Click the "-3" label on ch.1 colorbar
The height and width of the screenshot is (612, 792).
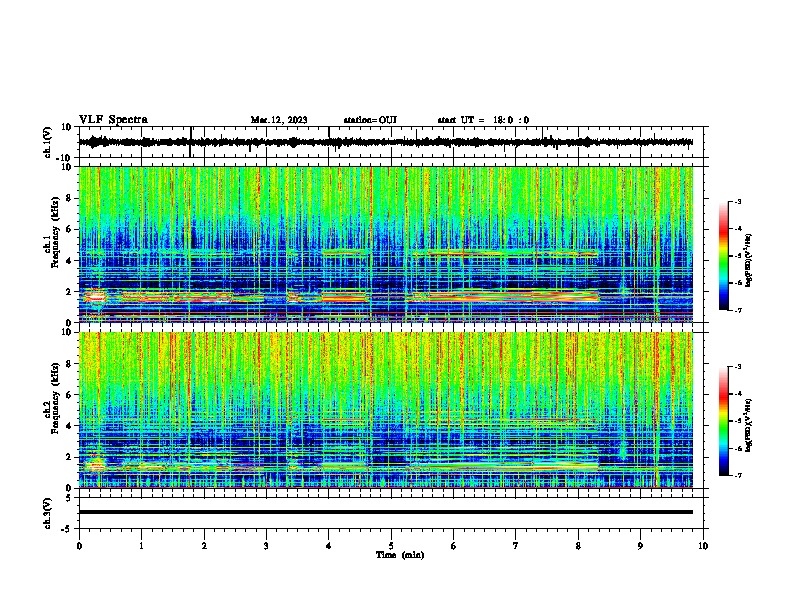pos(737,202)
